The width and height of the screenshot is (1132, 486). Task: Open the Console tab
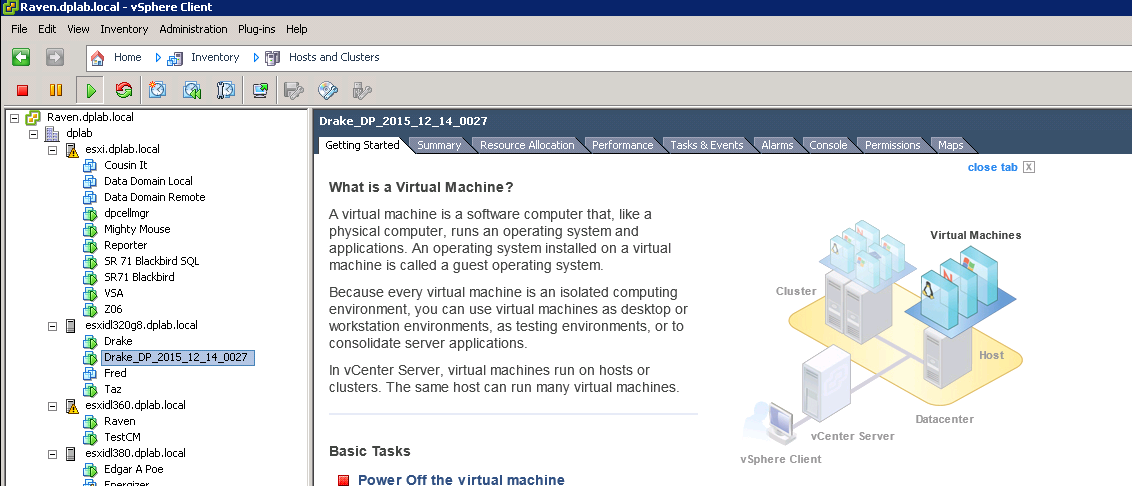[828, 145]
